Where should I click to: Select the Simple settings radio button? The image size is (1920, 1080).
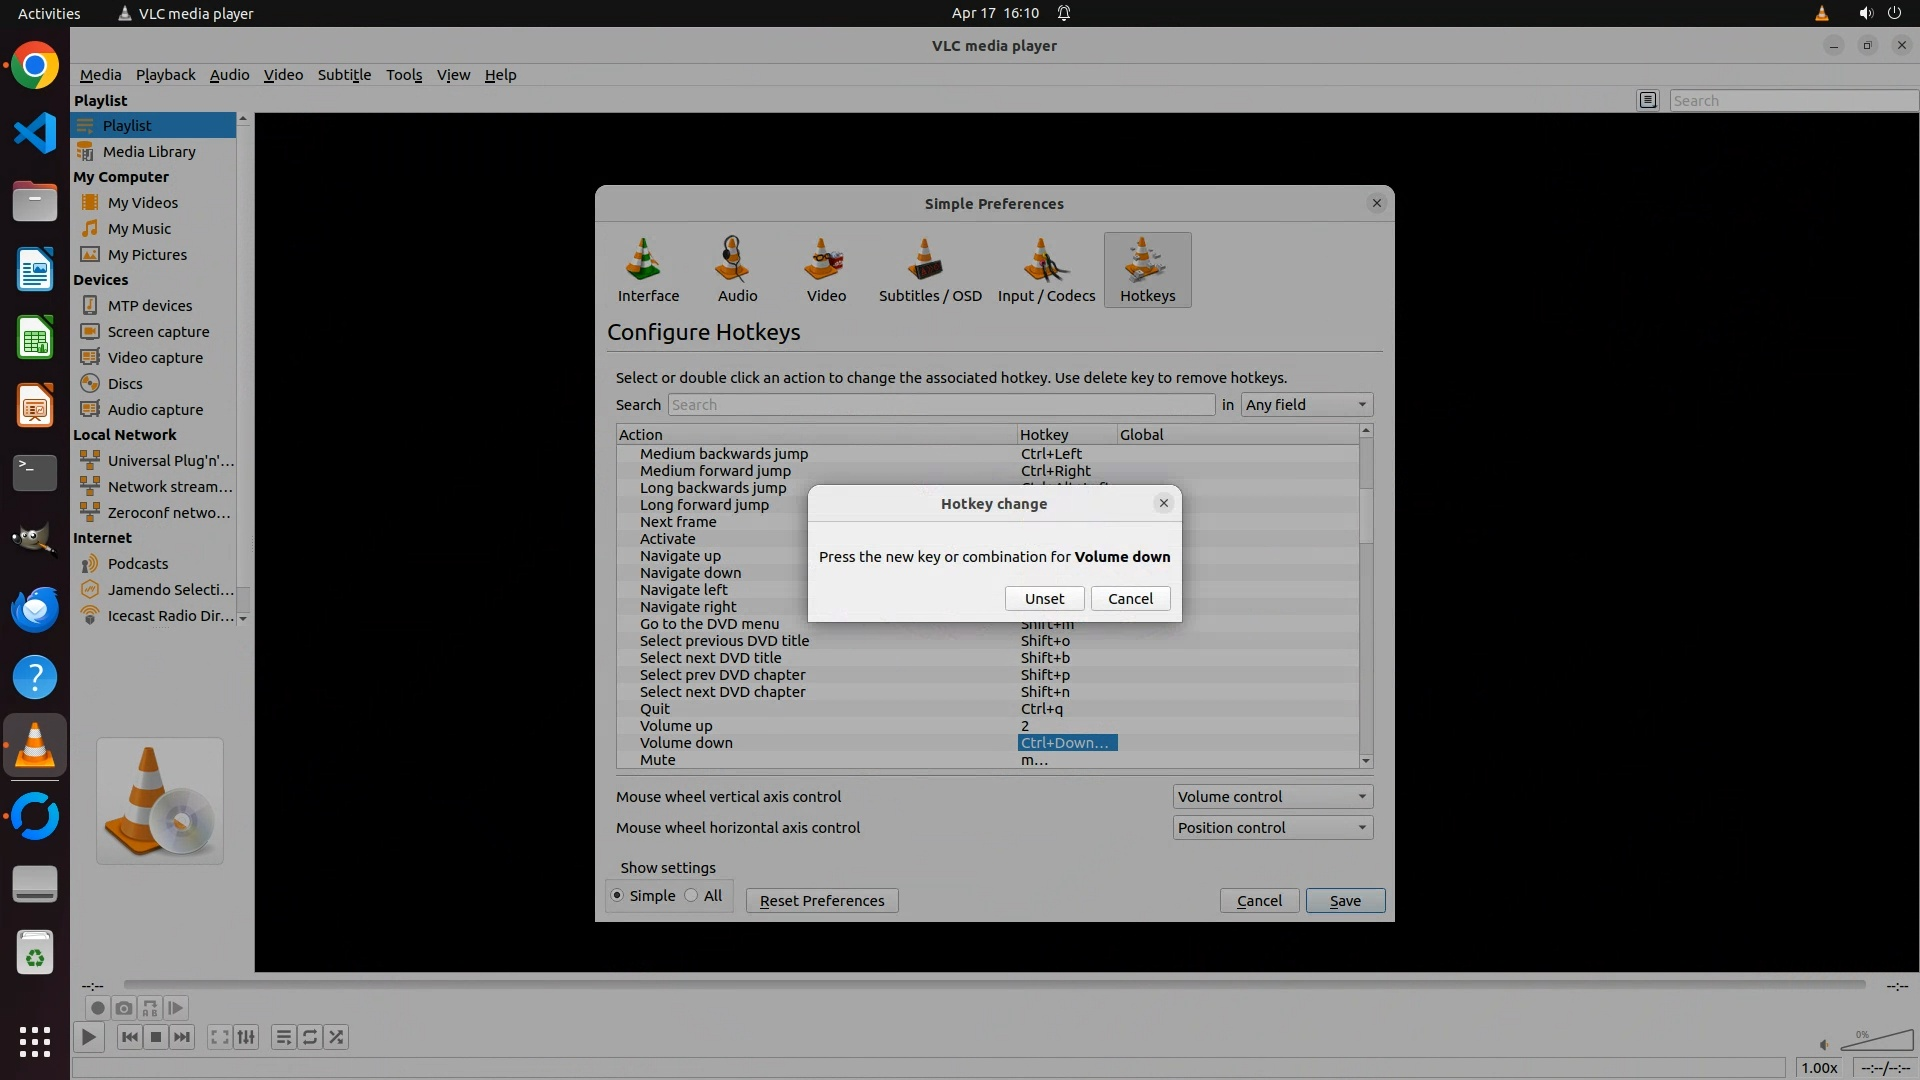click(617, 895)
